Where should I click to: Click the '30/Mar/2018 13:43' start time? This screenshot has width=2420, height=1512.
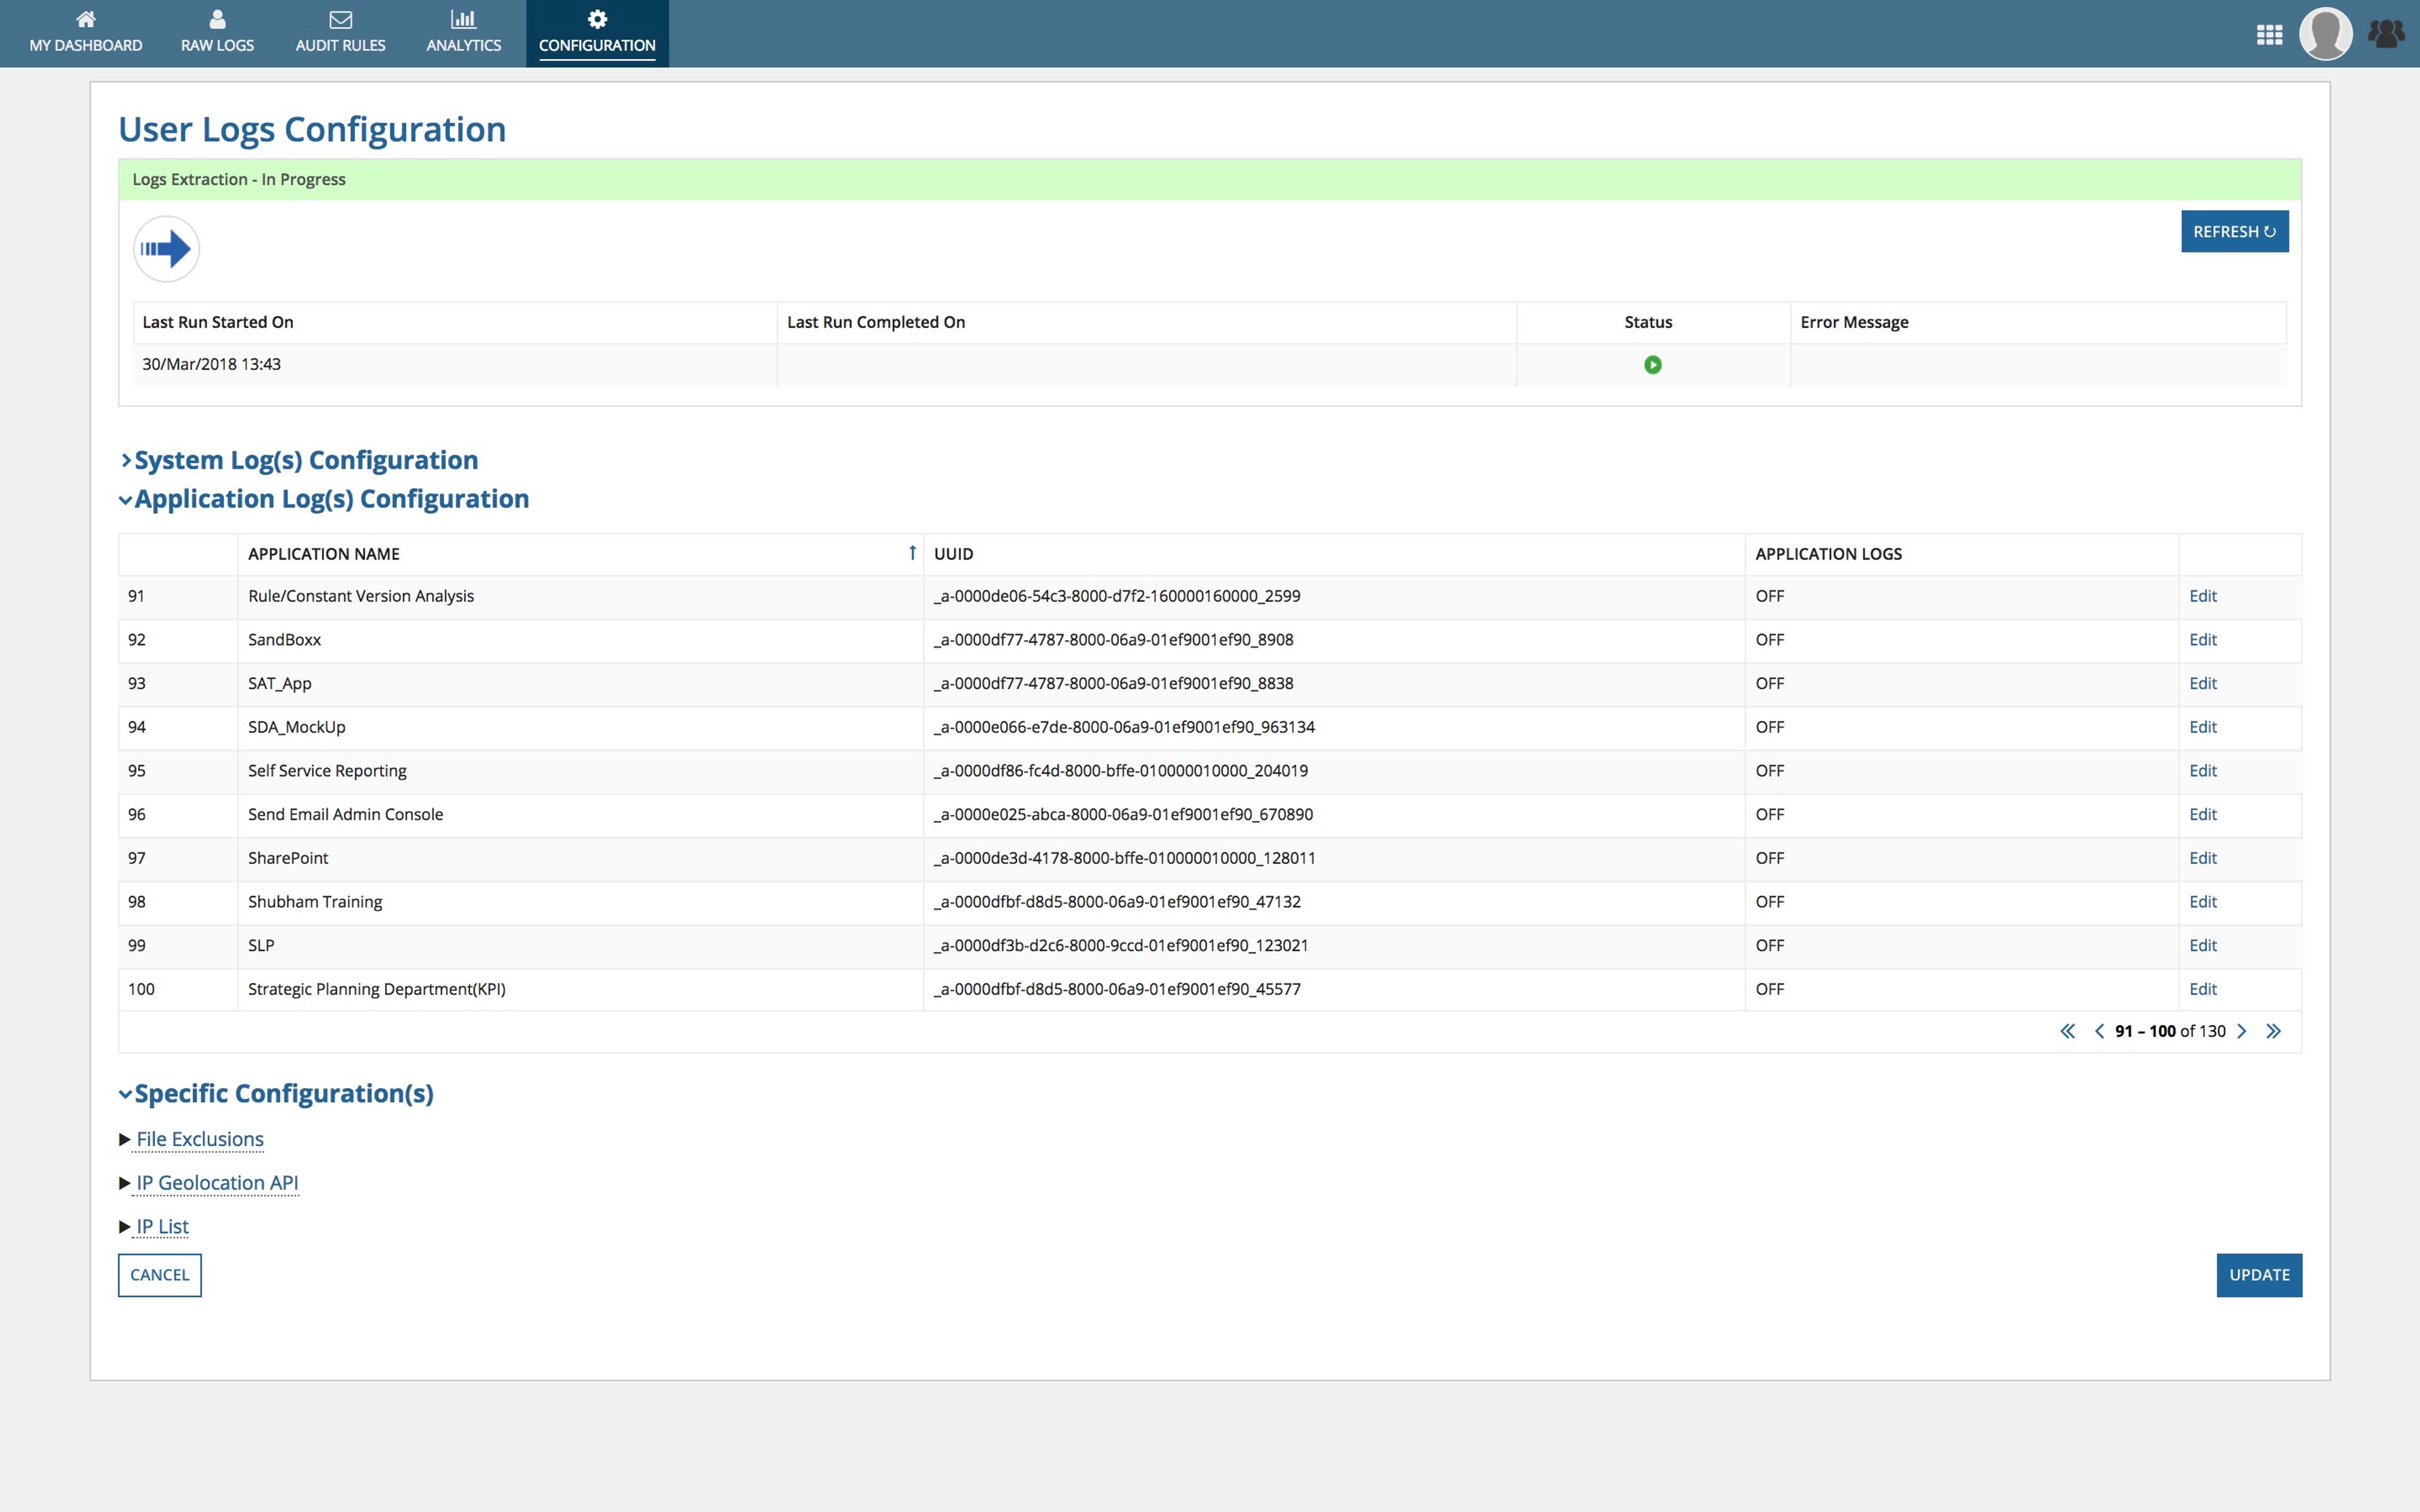click(x=211, y=364)
